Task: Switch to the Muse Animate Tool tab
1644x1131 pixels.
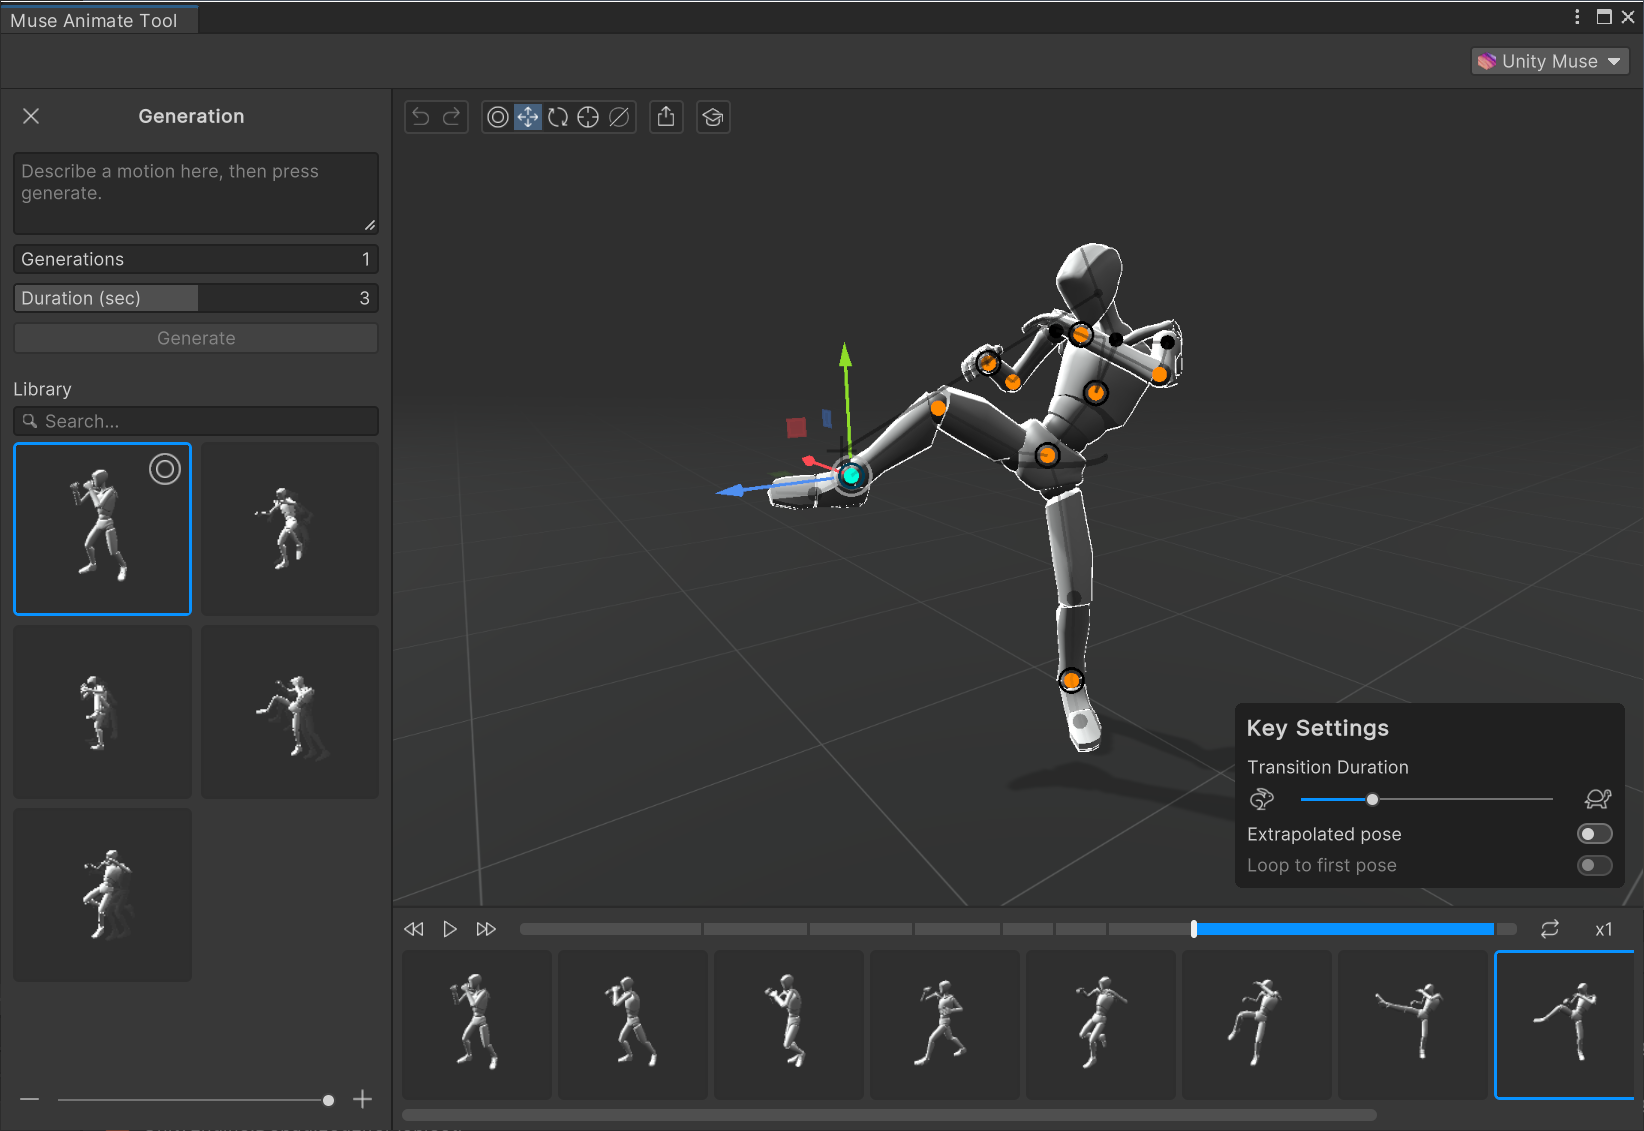Action: pos(97,18)
